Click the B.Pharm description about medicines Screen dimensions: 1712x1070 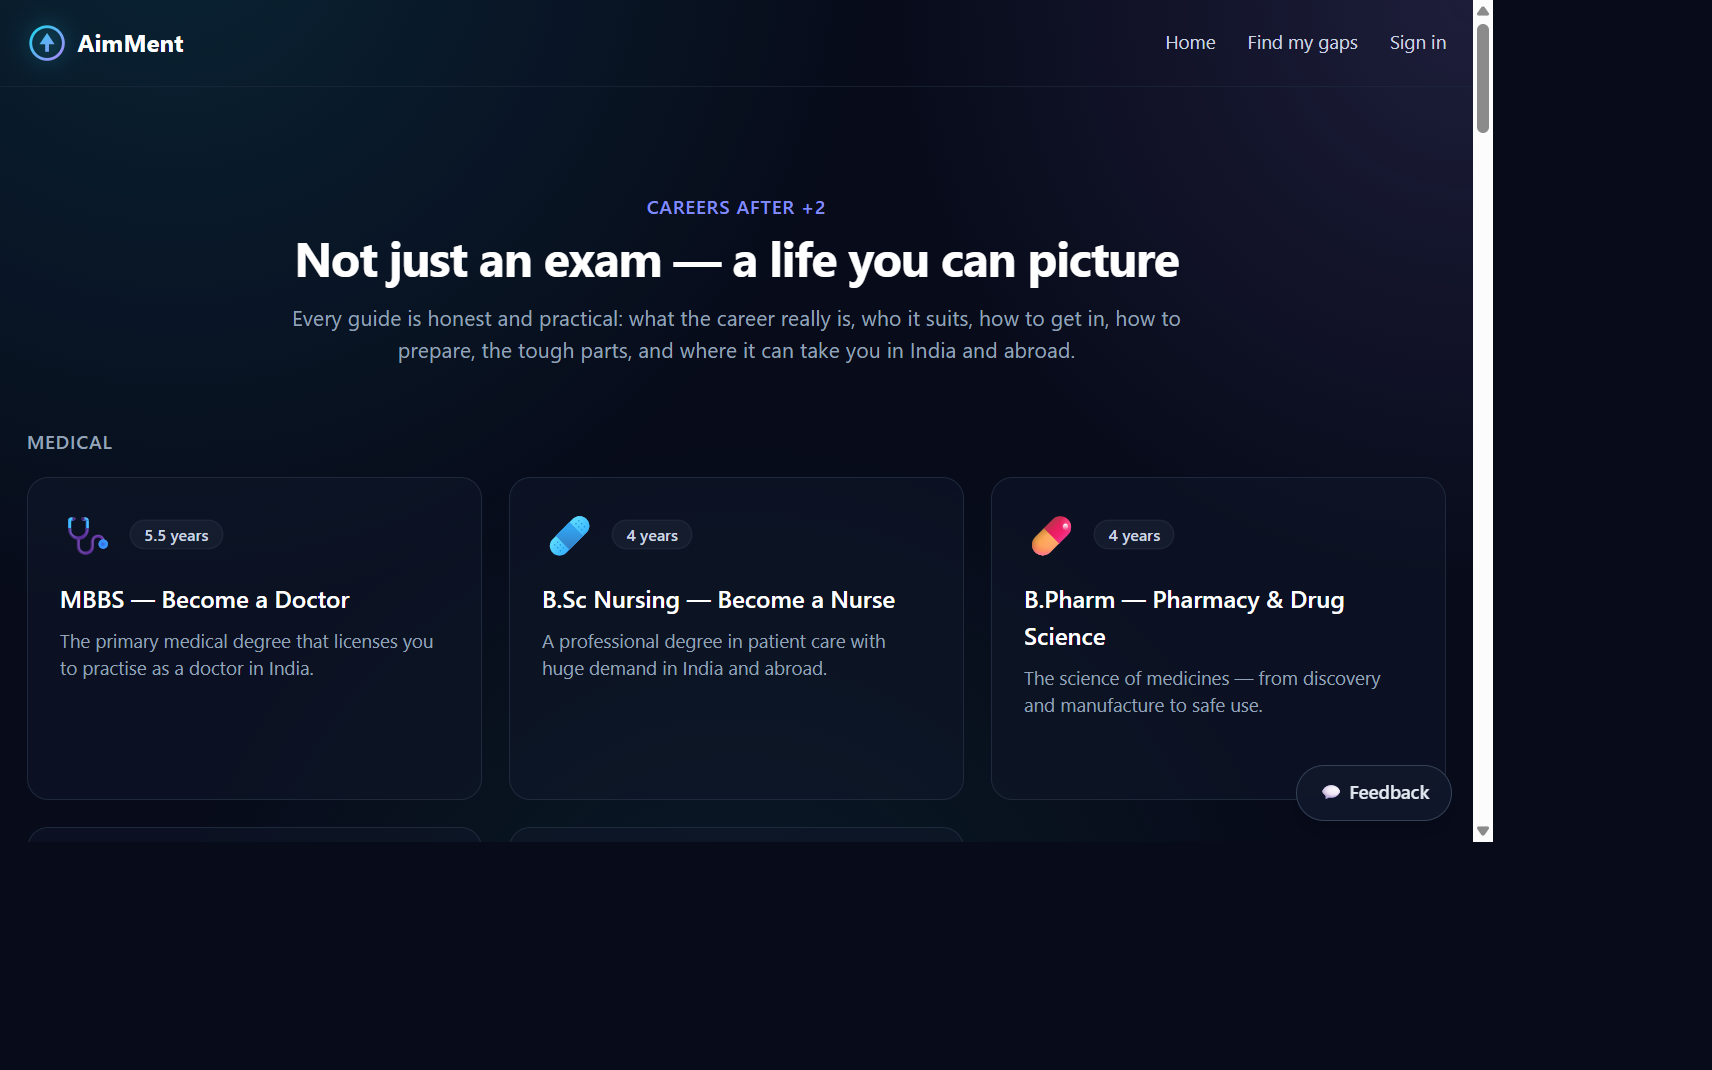point(1202,692)
